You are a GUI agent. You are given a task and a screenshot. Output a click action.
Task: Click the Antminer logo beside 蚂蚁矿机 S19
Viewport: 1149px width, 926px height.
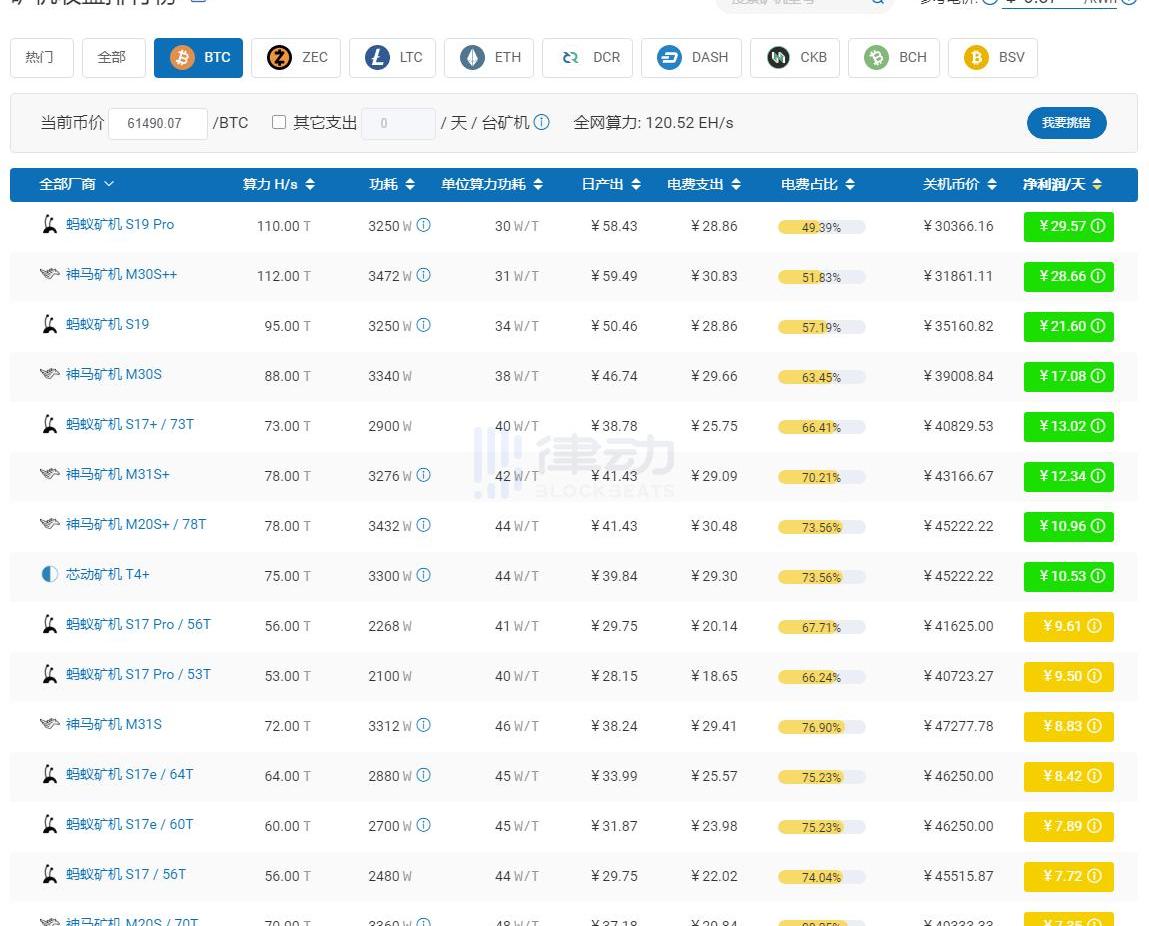coord(49,324)
